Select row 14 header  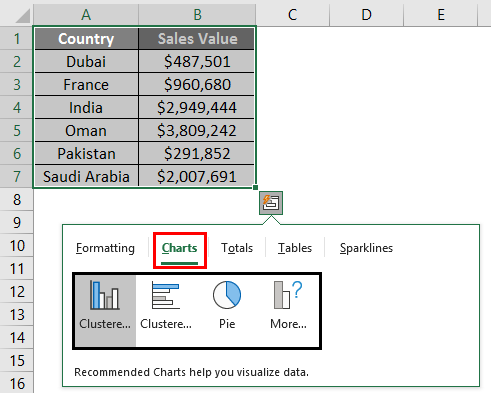(x=17, y=338)
